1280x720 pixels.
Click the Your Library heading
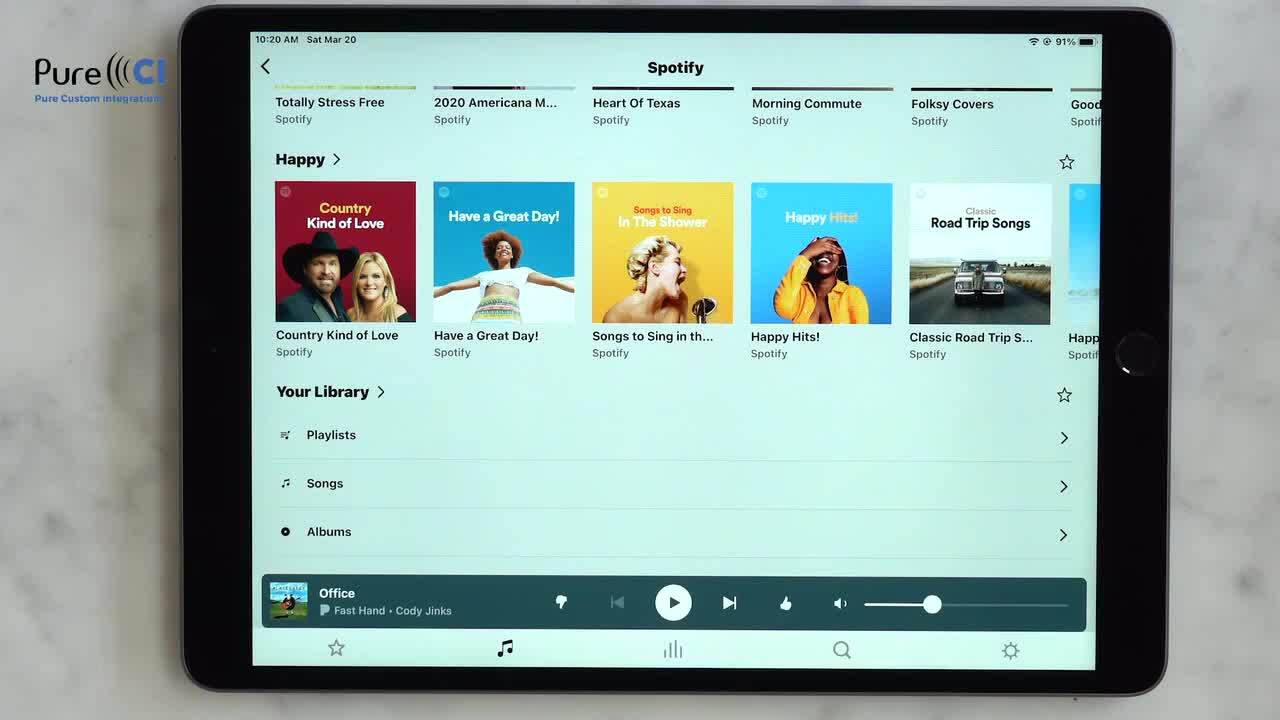[x=322, y=392]
